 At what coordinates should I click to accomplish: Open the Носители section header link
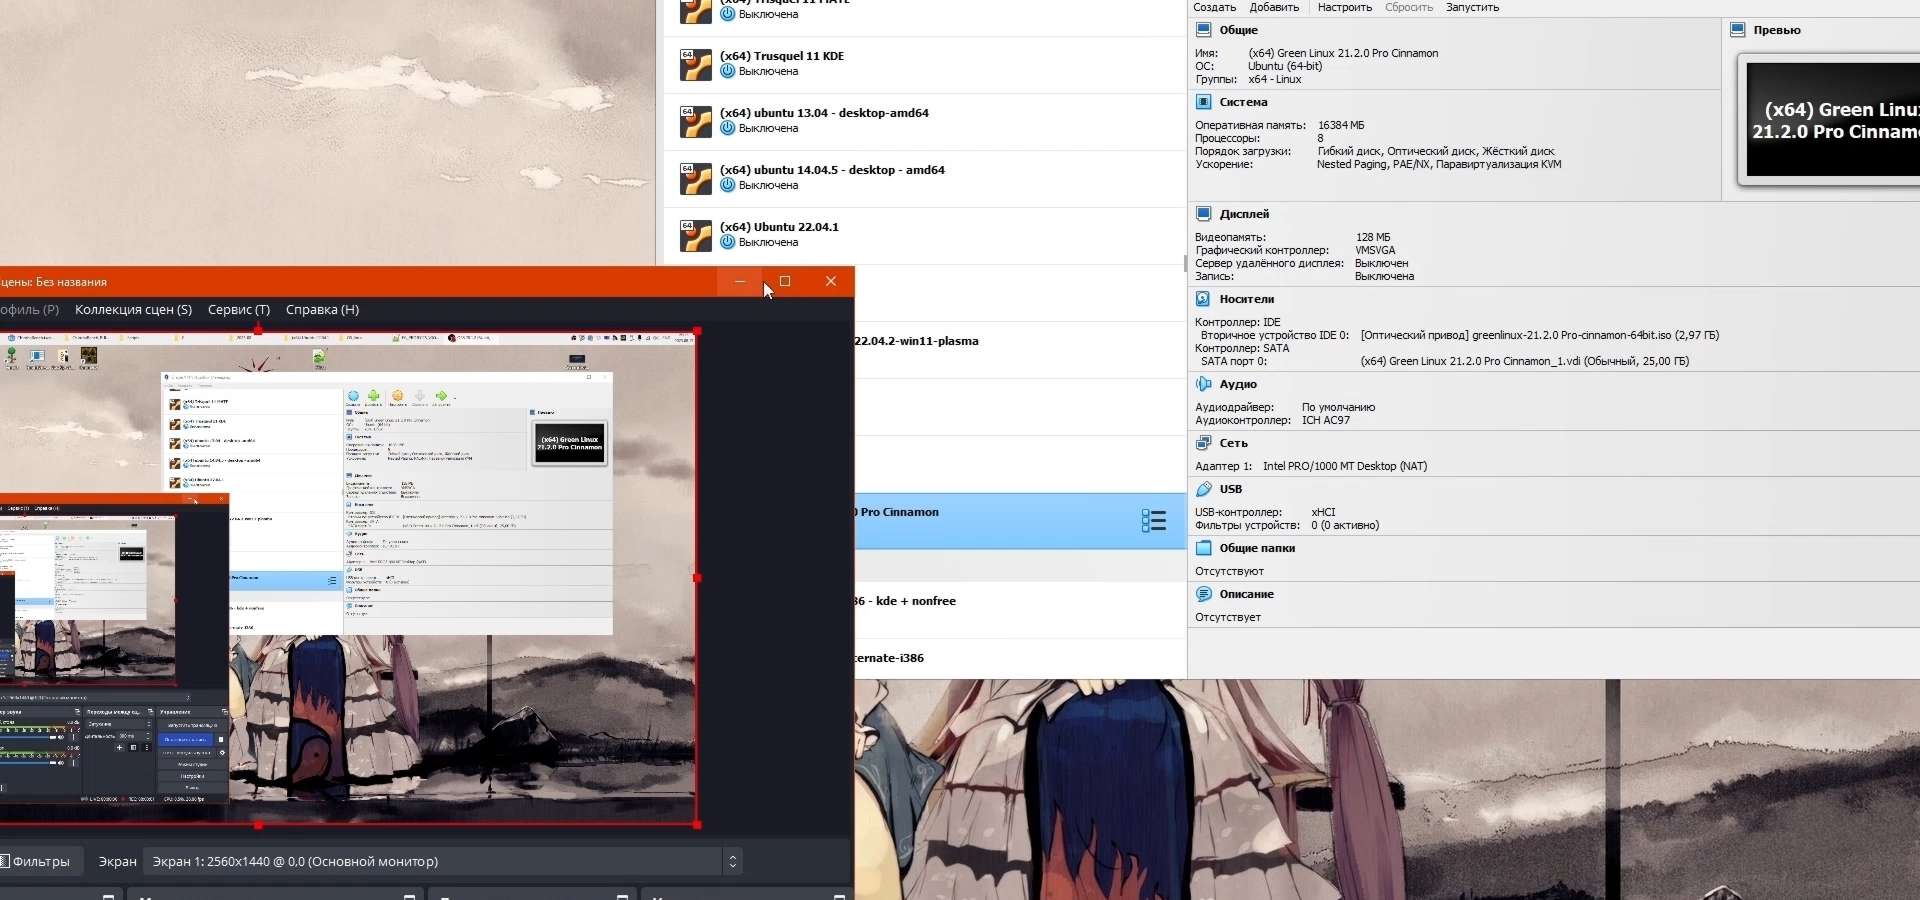pyautogui.click(x=1247, y=299)
